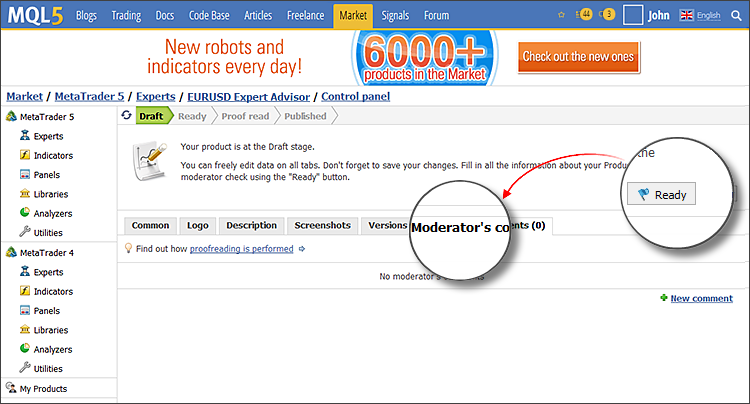Open the Trading menu
Screen dimensions: 750x404
[x=126, y=16]
